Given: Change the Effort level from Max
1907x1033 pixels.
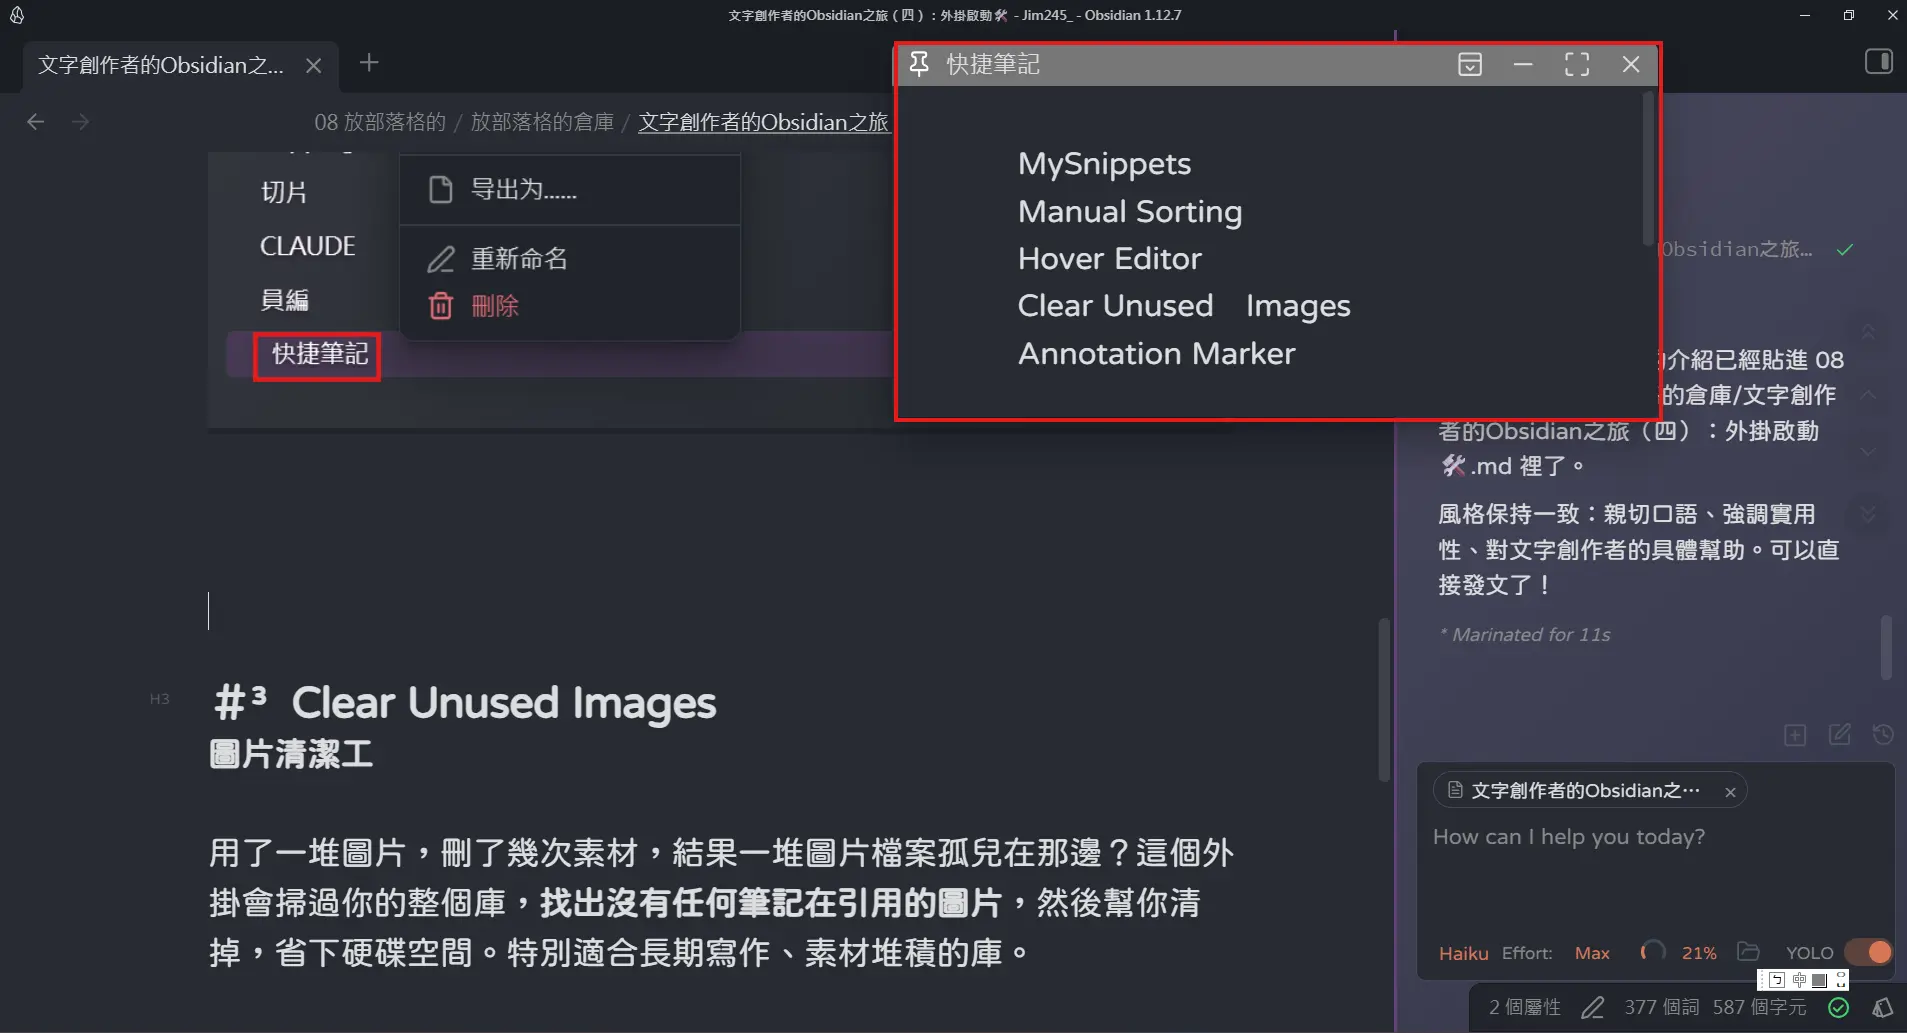Looking at the screenshot, I should pos(1592,953).
